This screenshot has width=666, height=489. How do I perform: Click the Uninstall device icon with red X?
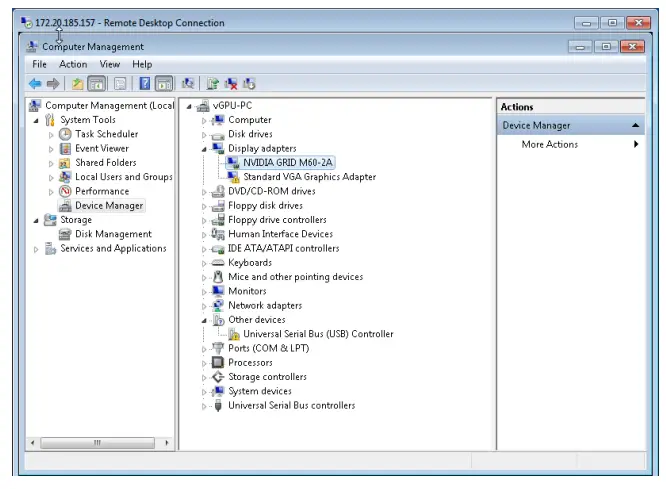coord(231,84)
